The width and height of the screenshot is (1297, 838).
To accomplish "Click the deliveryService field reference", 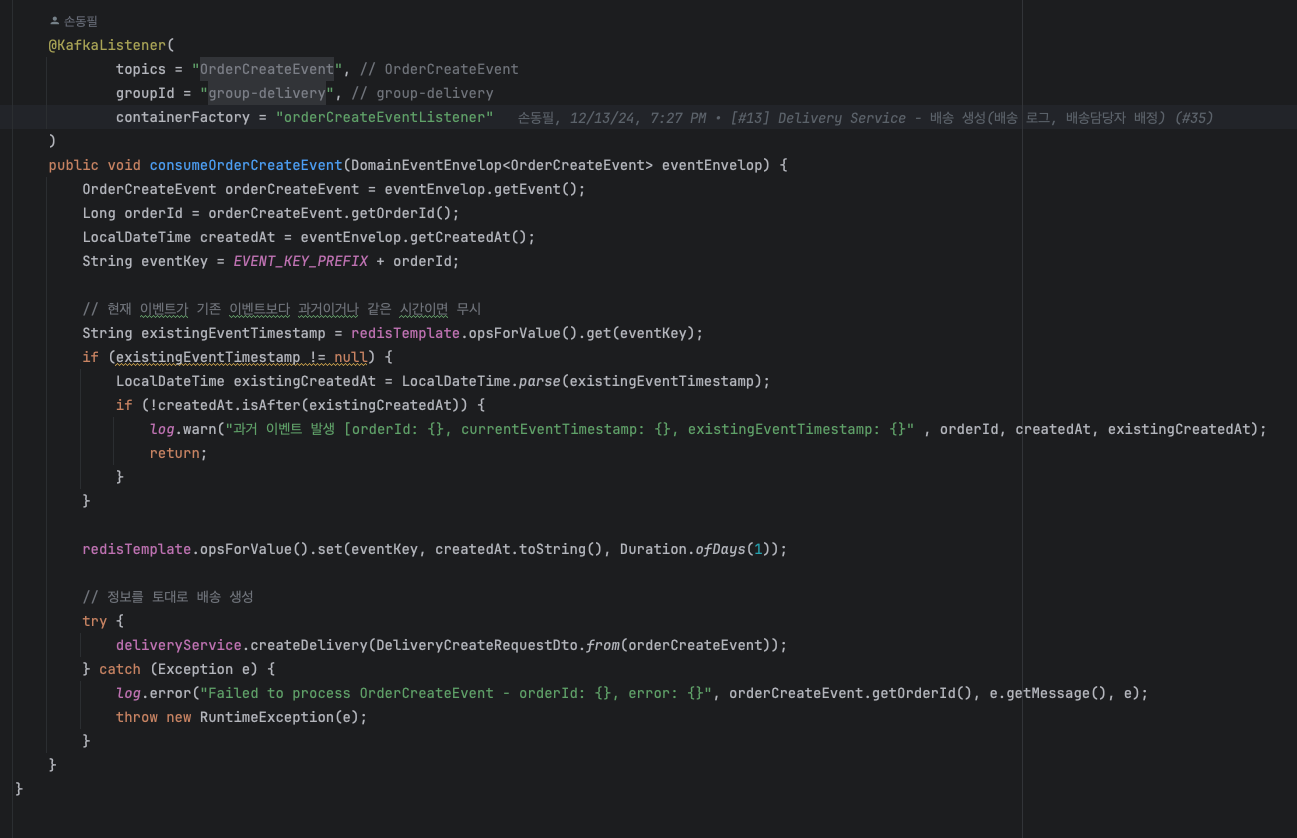I will coord(179,645).
